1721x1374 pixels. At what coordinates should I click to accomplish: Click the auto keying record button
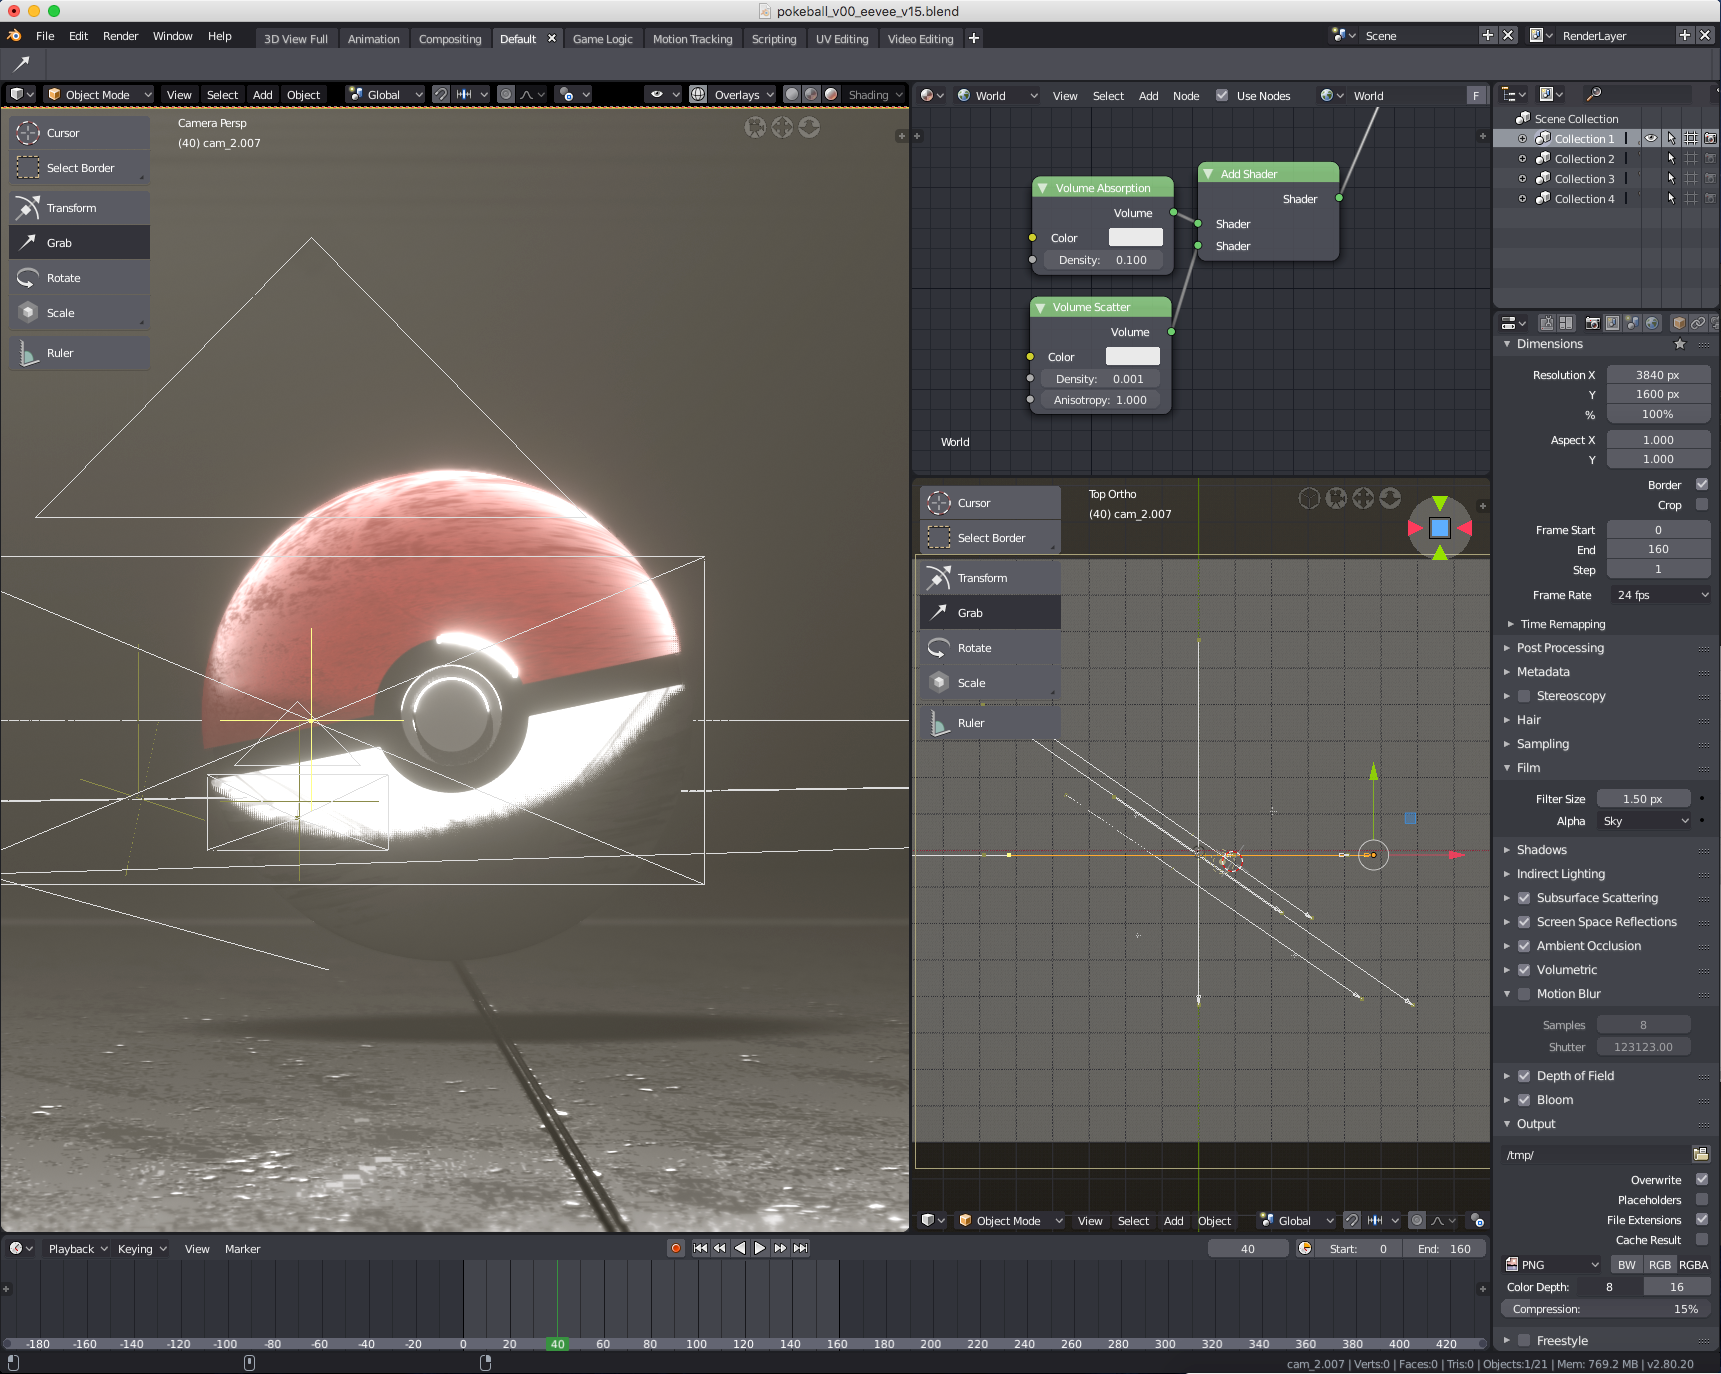click(x=676, y=1248)
